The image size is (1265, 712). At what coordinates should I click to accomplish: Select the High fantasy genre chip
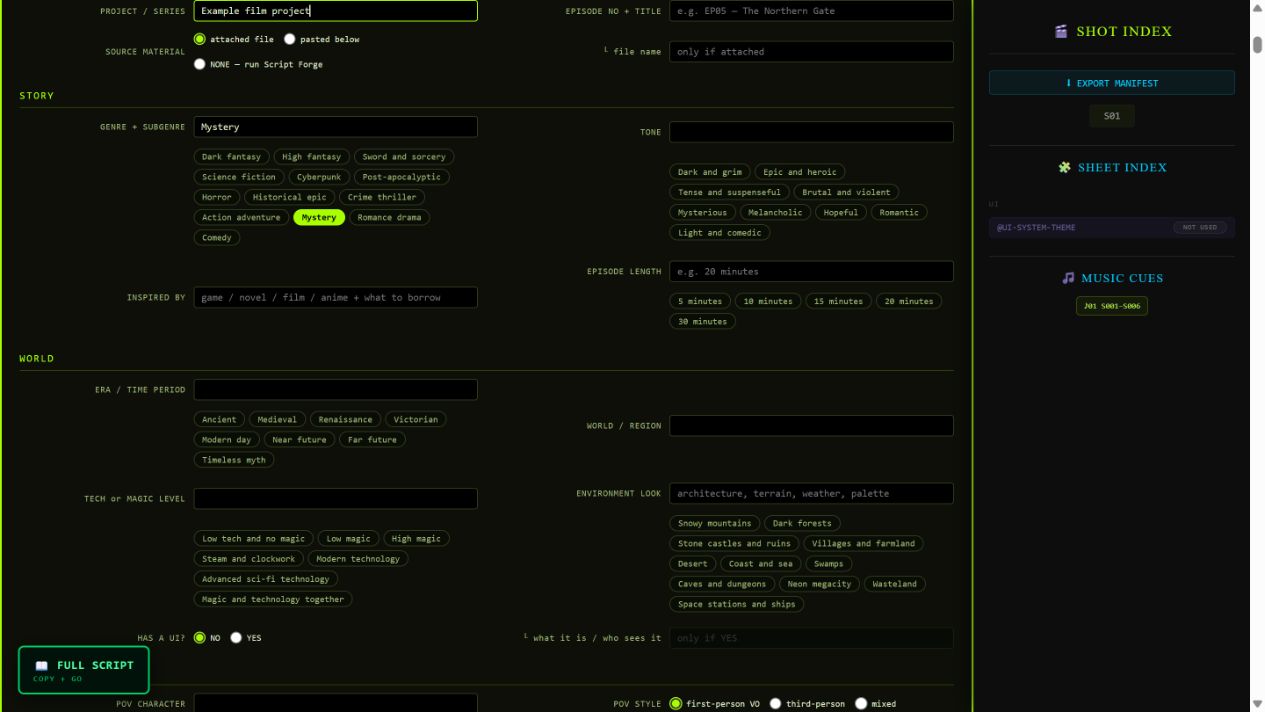tap(311, 157)
